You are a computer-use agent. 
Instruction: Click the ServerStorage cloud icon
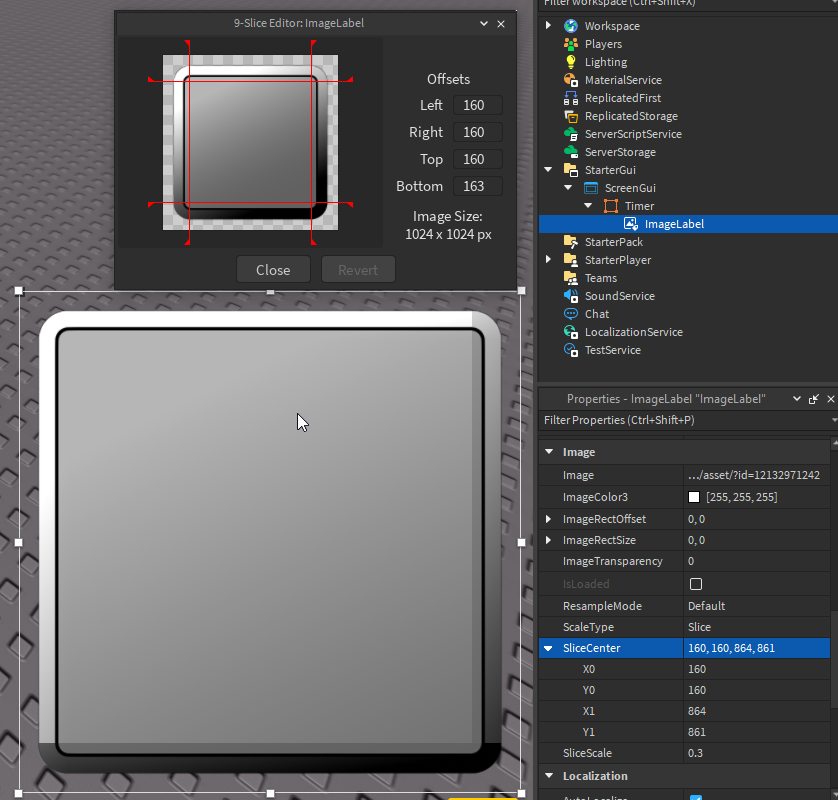571,152
